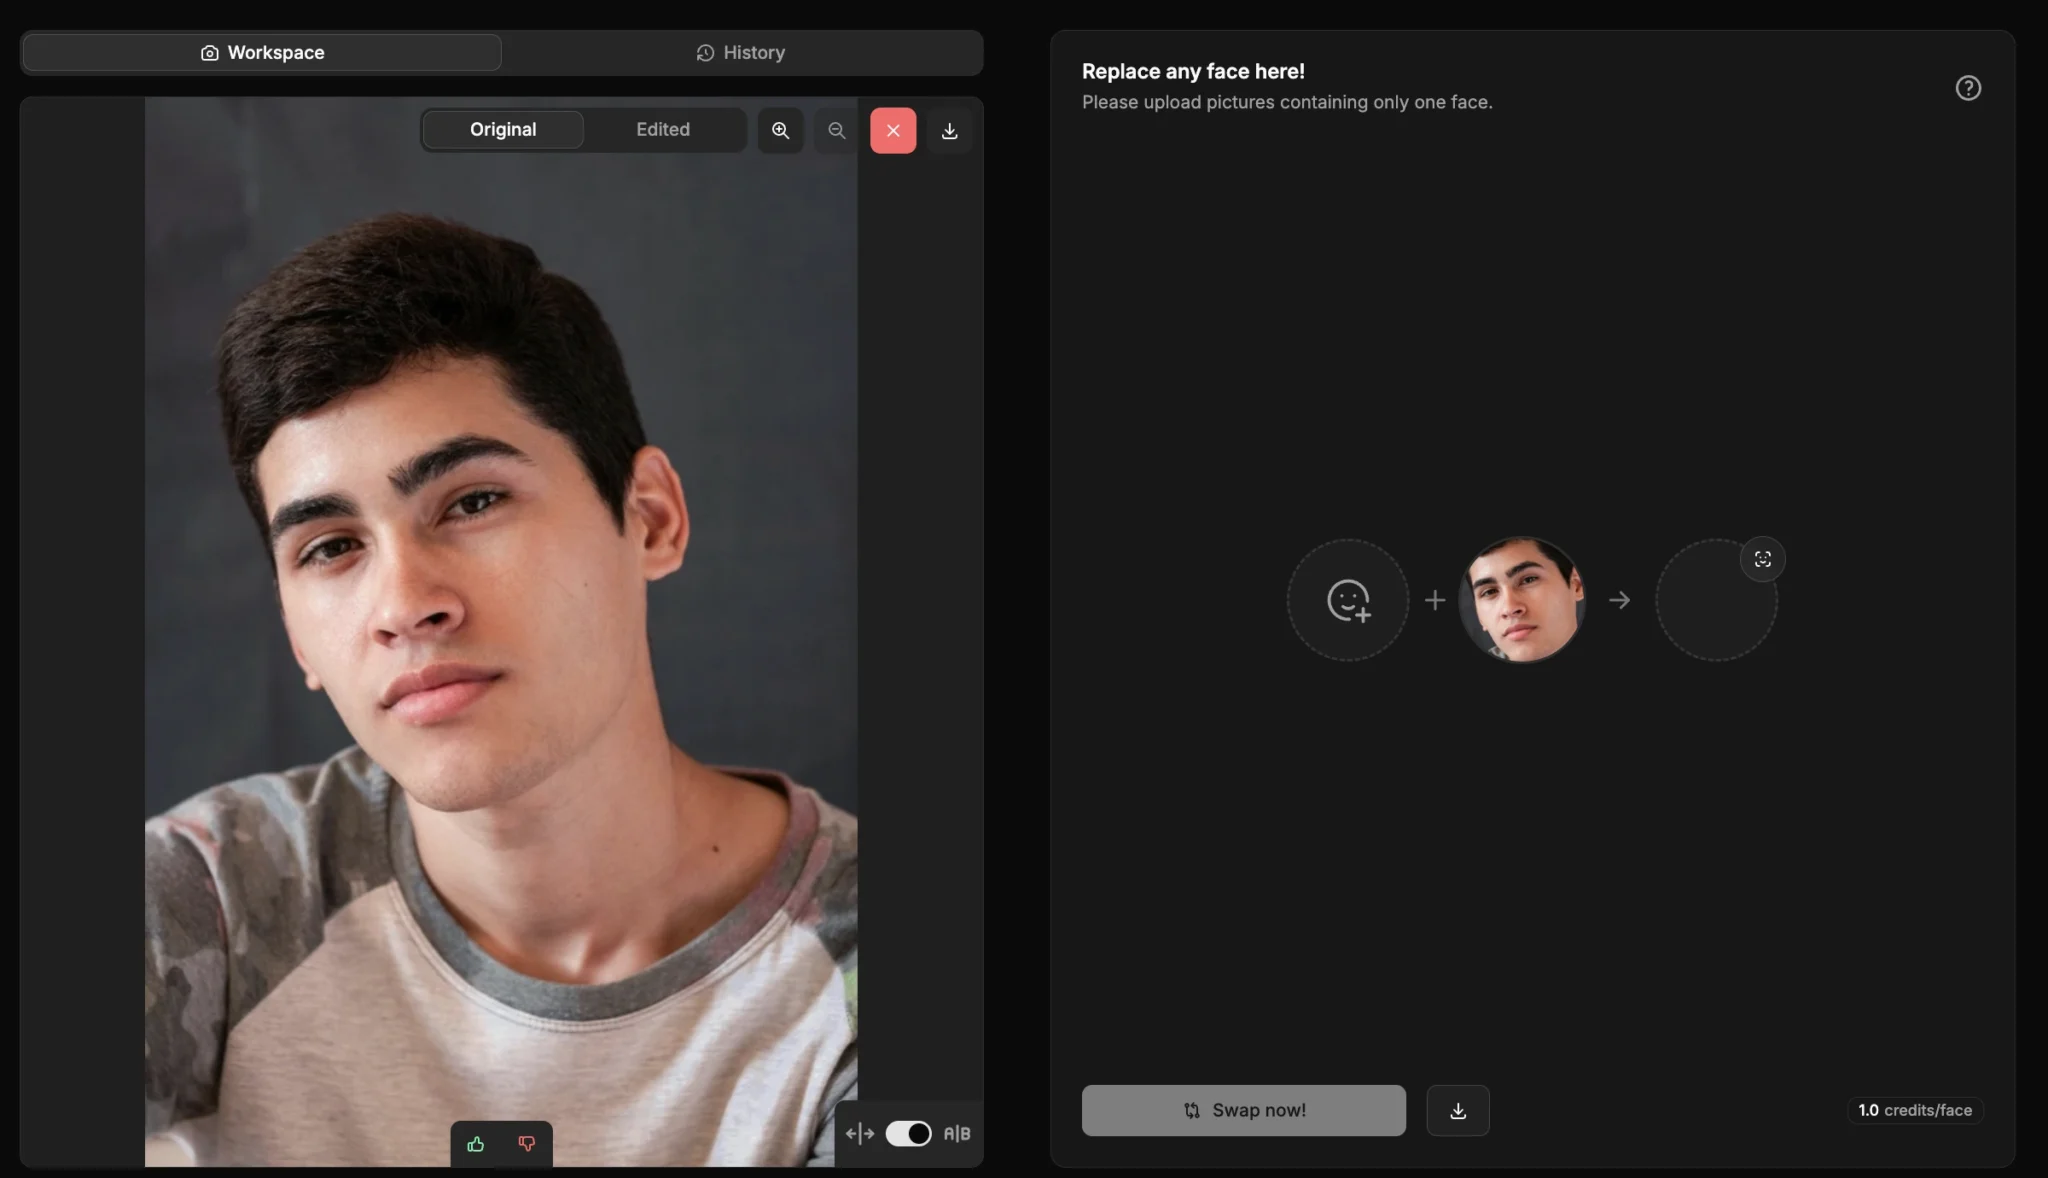Viewport: 2048px width, 1178px height.
Task: Give a thumbs down rating
Action: (x=527, y=1144)
